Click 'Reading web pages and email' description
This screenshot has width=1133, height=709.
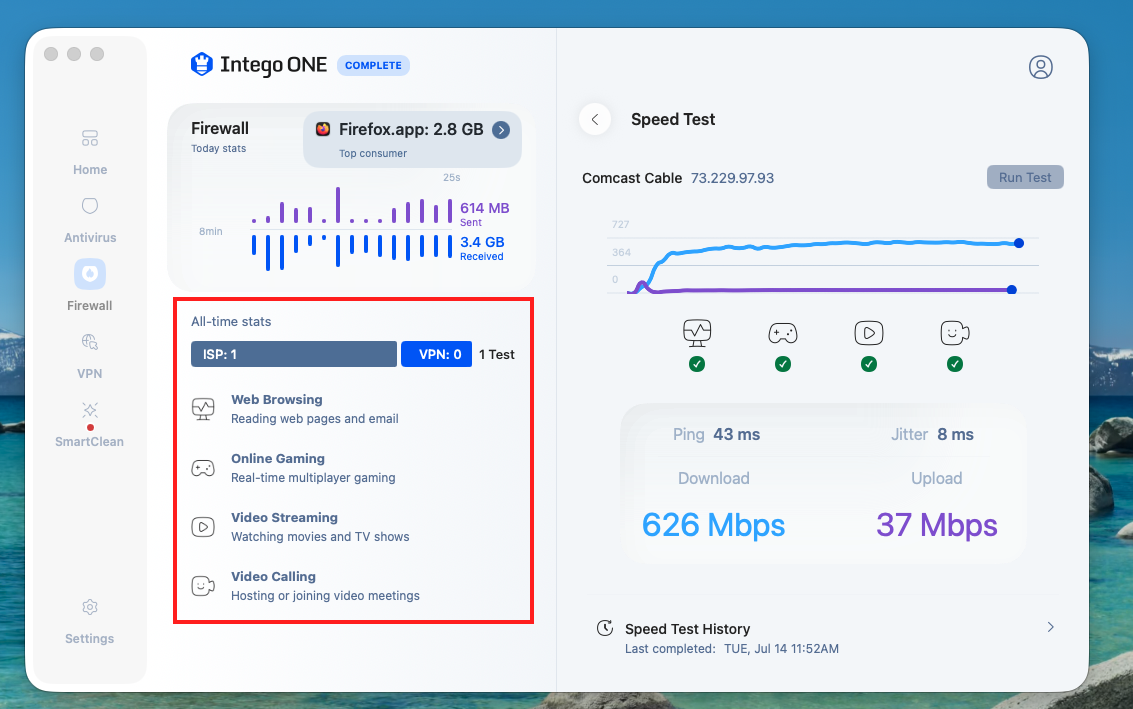point(314,419)
